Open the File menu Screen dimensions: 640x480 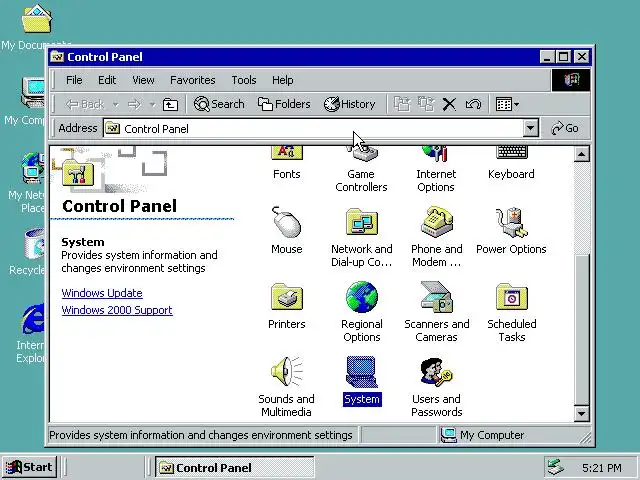74,80
